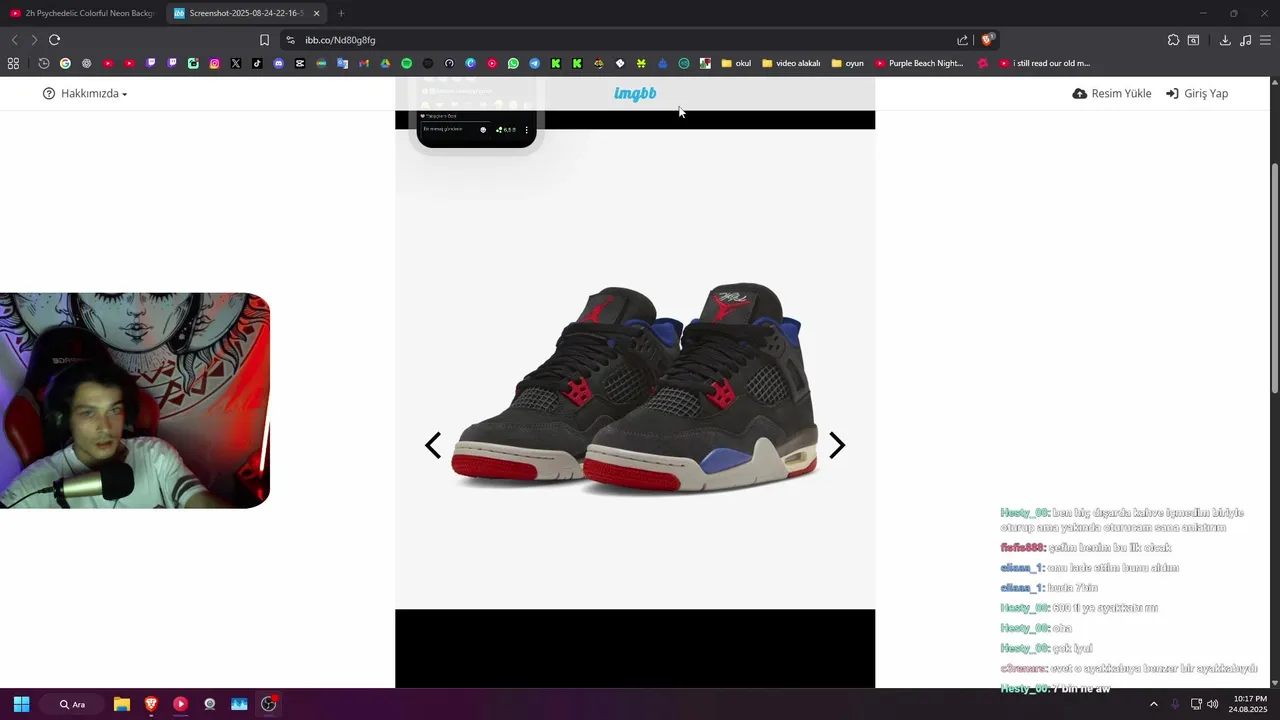Open the TikTok bookmark icon
This screenshot has height=720, width=1280.
(x=257, y=63)
